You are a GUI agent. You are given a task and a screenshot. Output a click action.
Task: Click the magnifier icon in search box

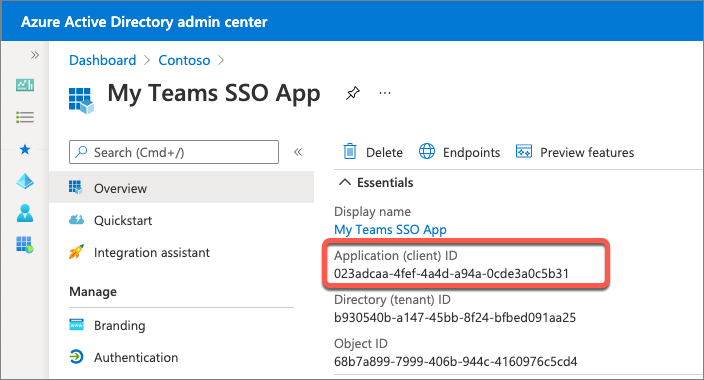coord(81,152)
